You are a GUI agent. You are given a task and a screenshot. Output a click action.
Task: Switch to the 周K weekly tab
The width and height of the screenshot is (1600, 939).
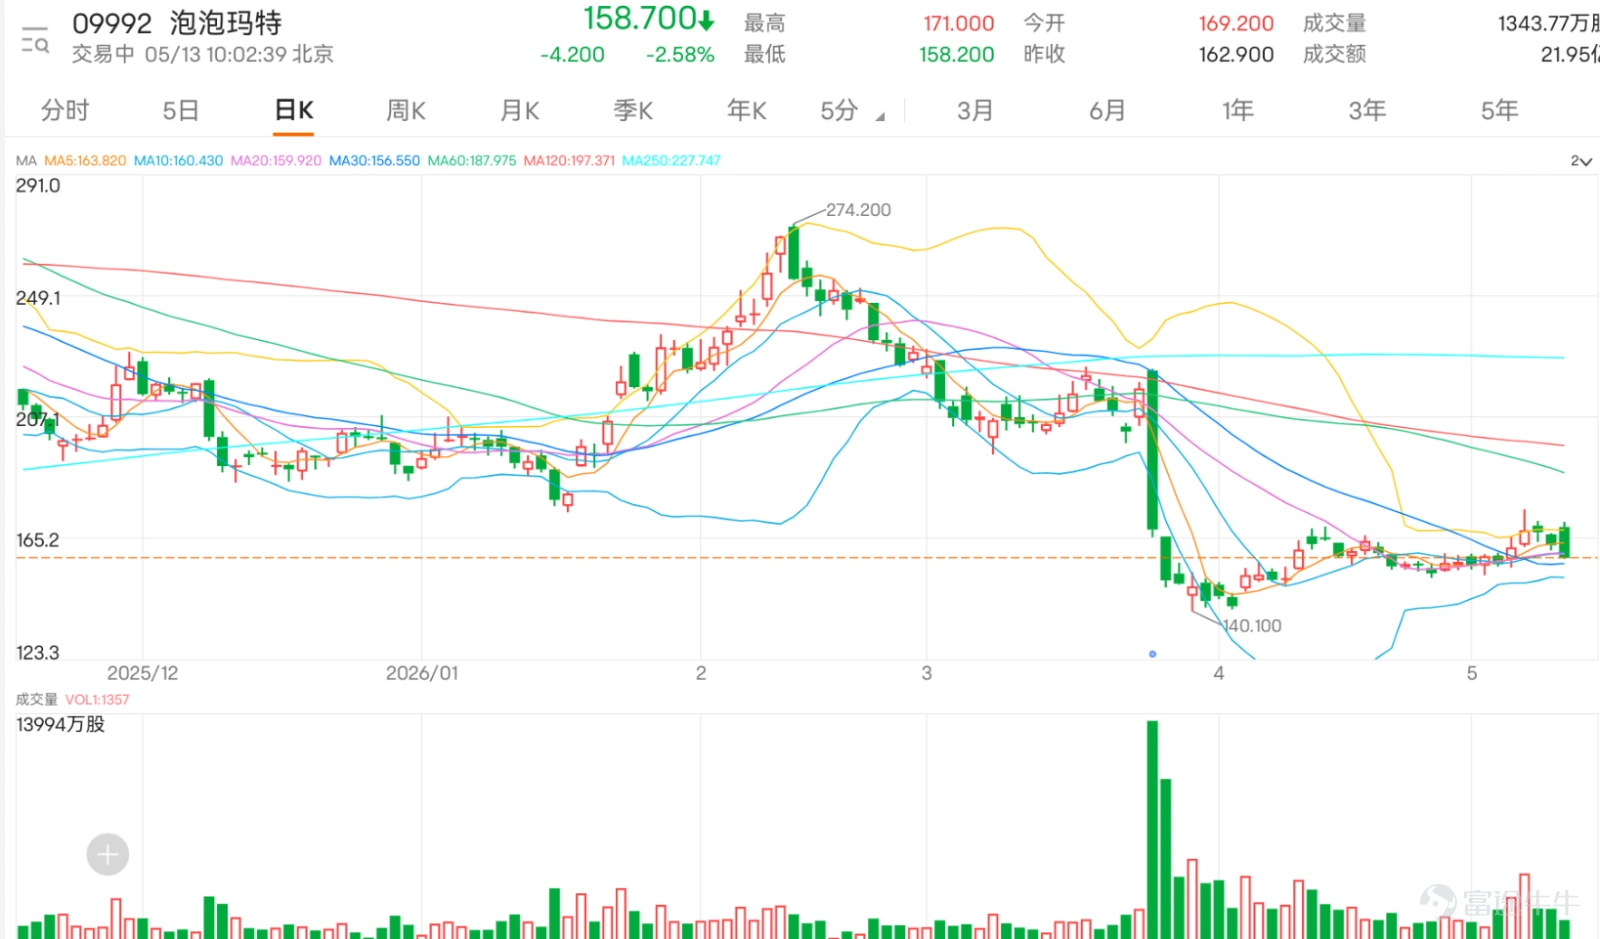406,110
